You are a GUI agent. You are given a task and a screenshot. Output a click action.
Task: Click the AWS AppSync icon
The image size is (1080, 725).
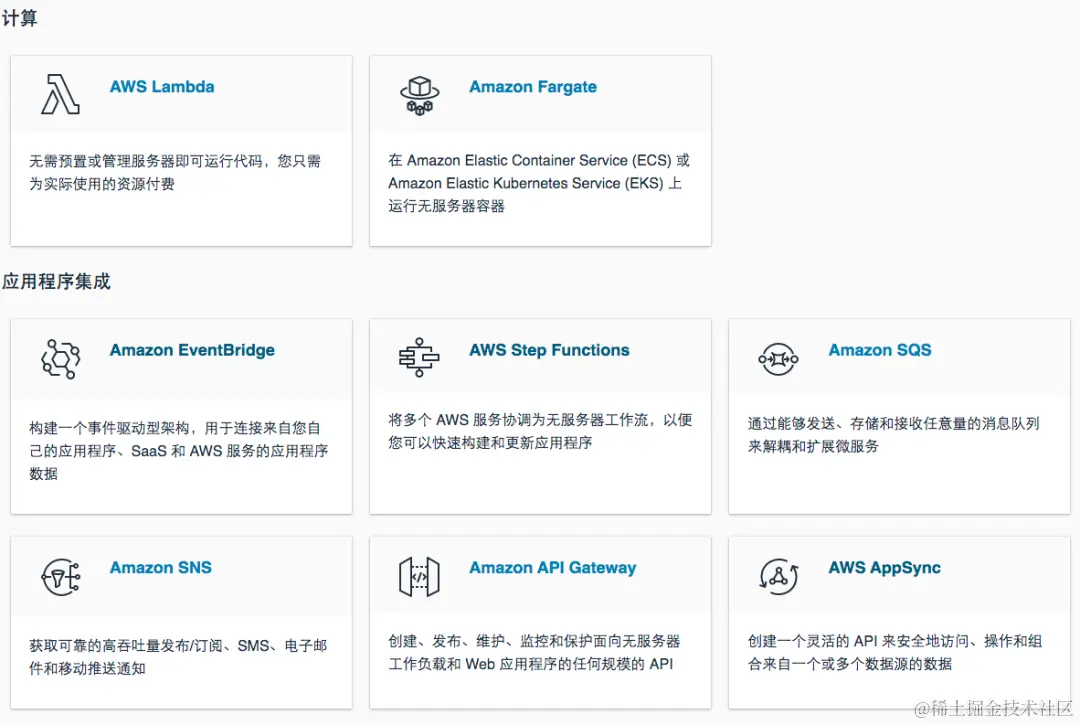(778, 576)
